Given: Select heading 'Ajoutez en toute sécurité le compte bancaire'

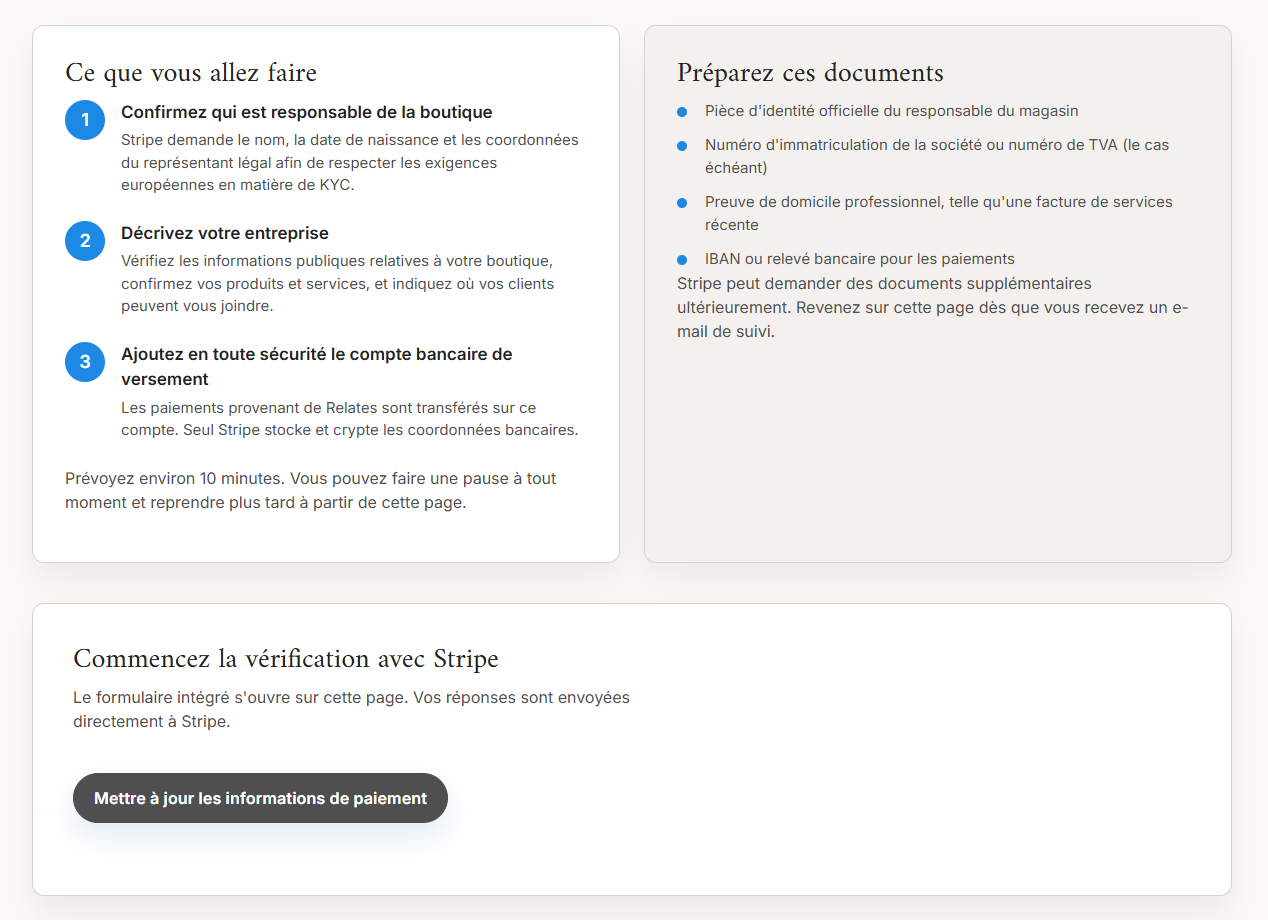Looking at the screenshot, I should [x=317, y=366].
